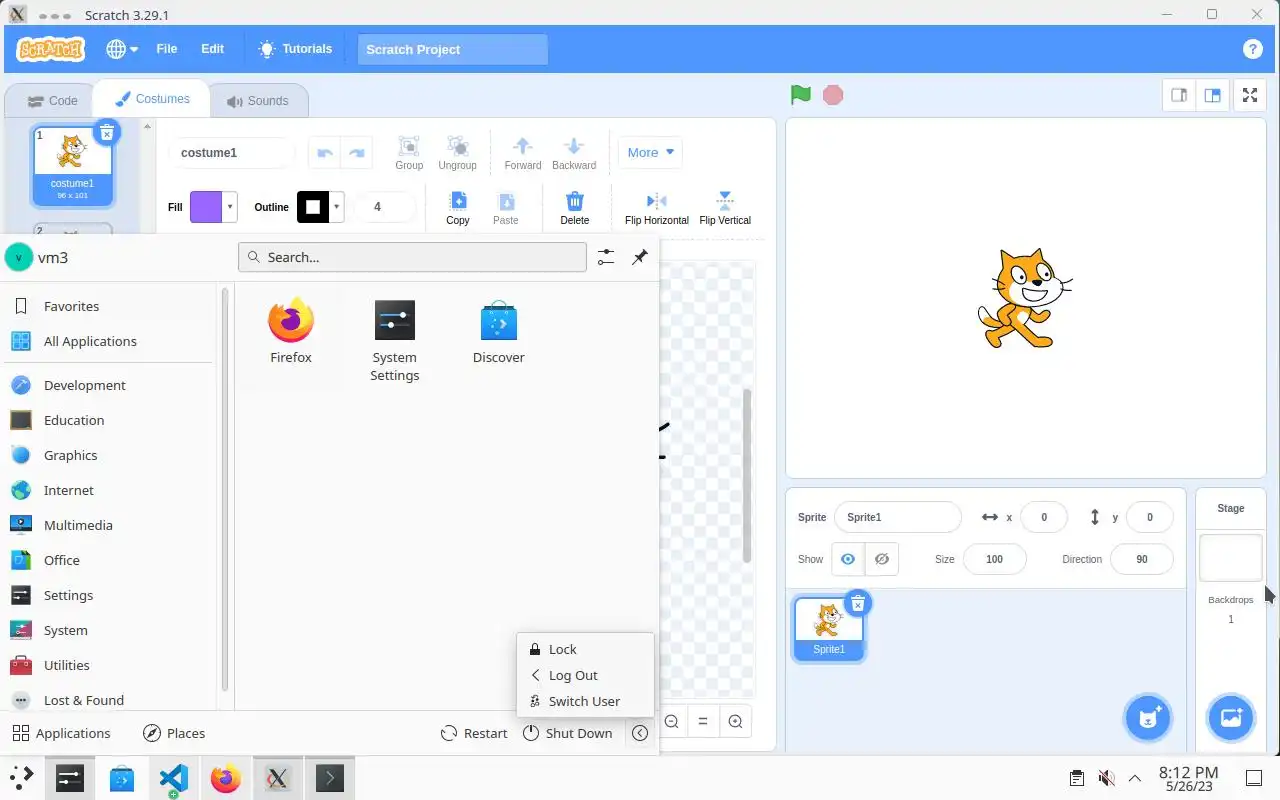The height and width of the screenshot is (800, 1280).
Task: Move selection Forward one layer
Action: pos(522,153)
